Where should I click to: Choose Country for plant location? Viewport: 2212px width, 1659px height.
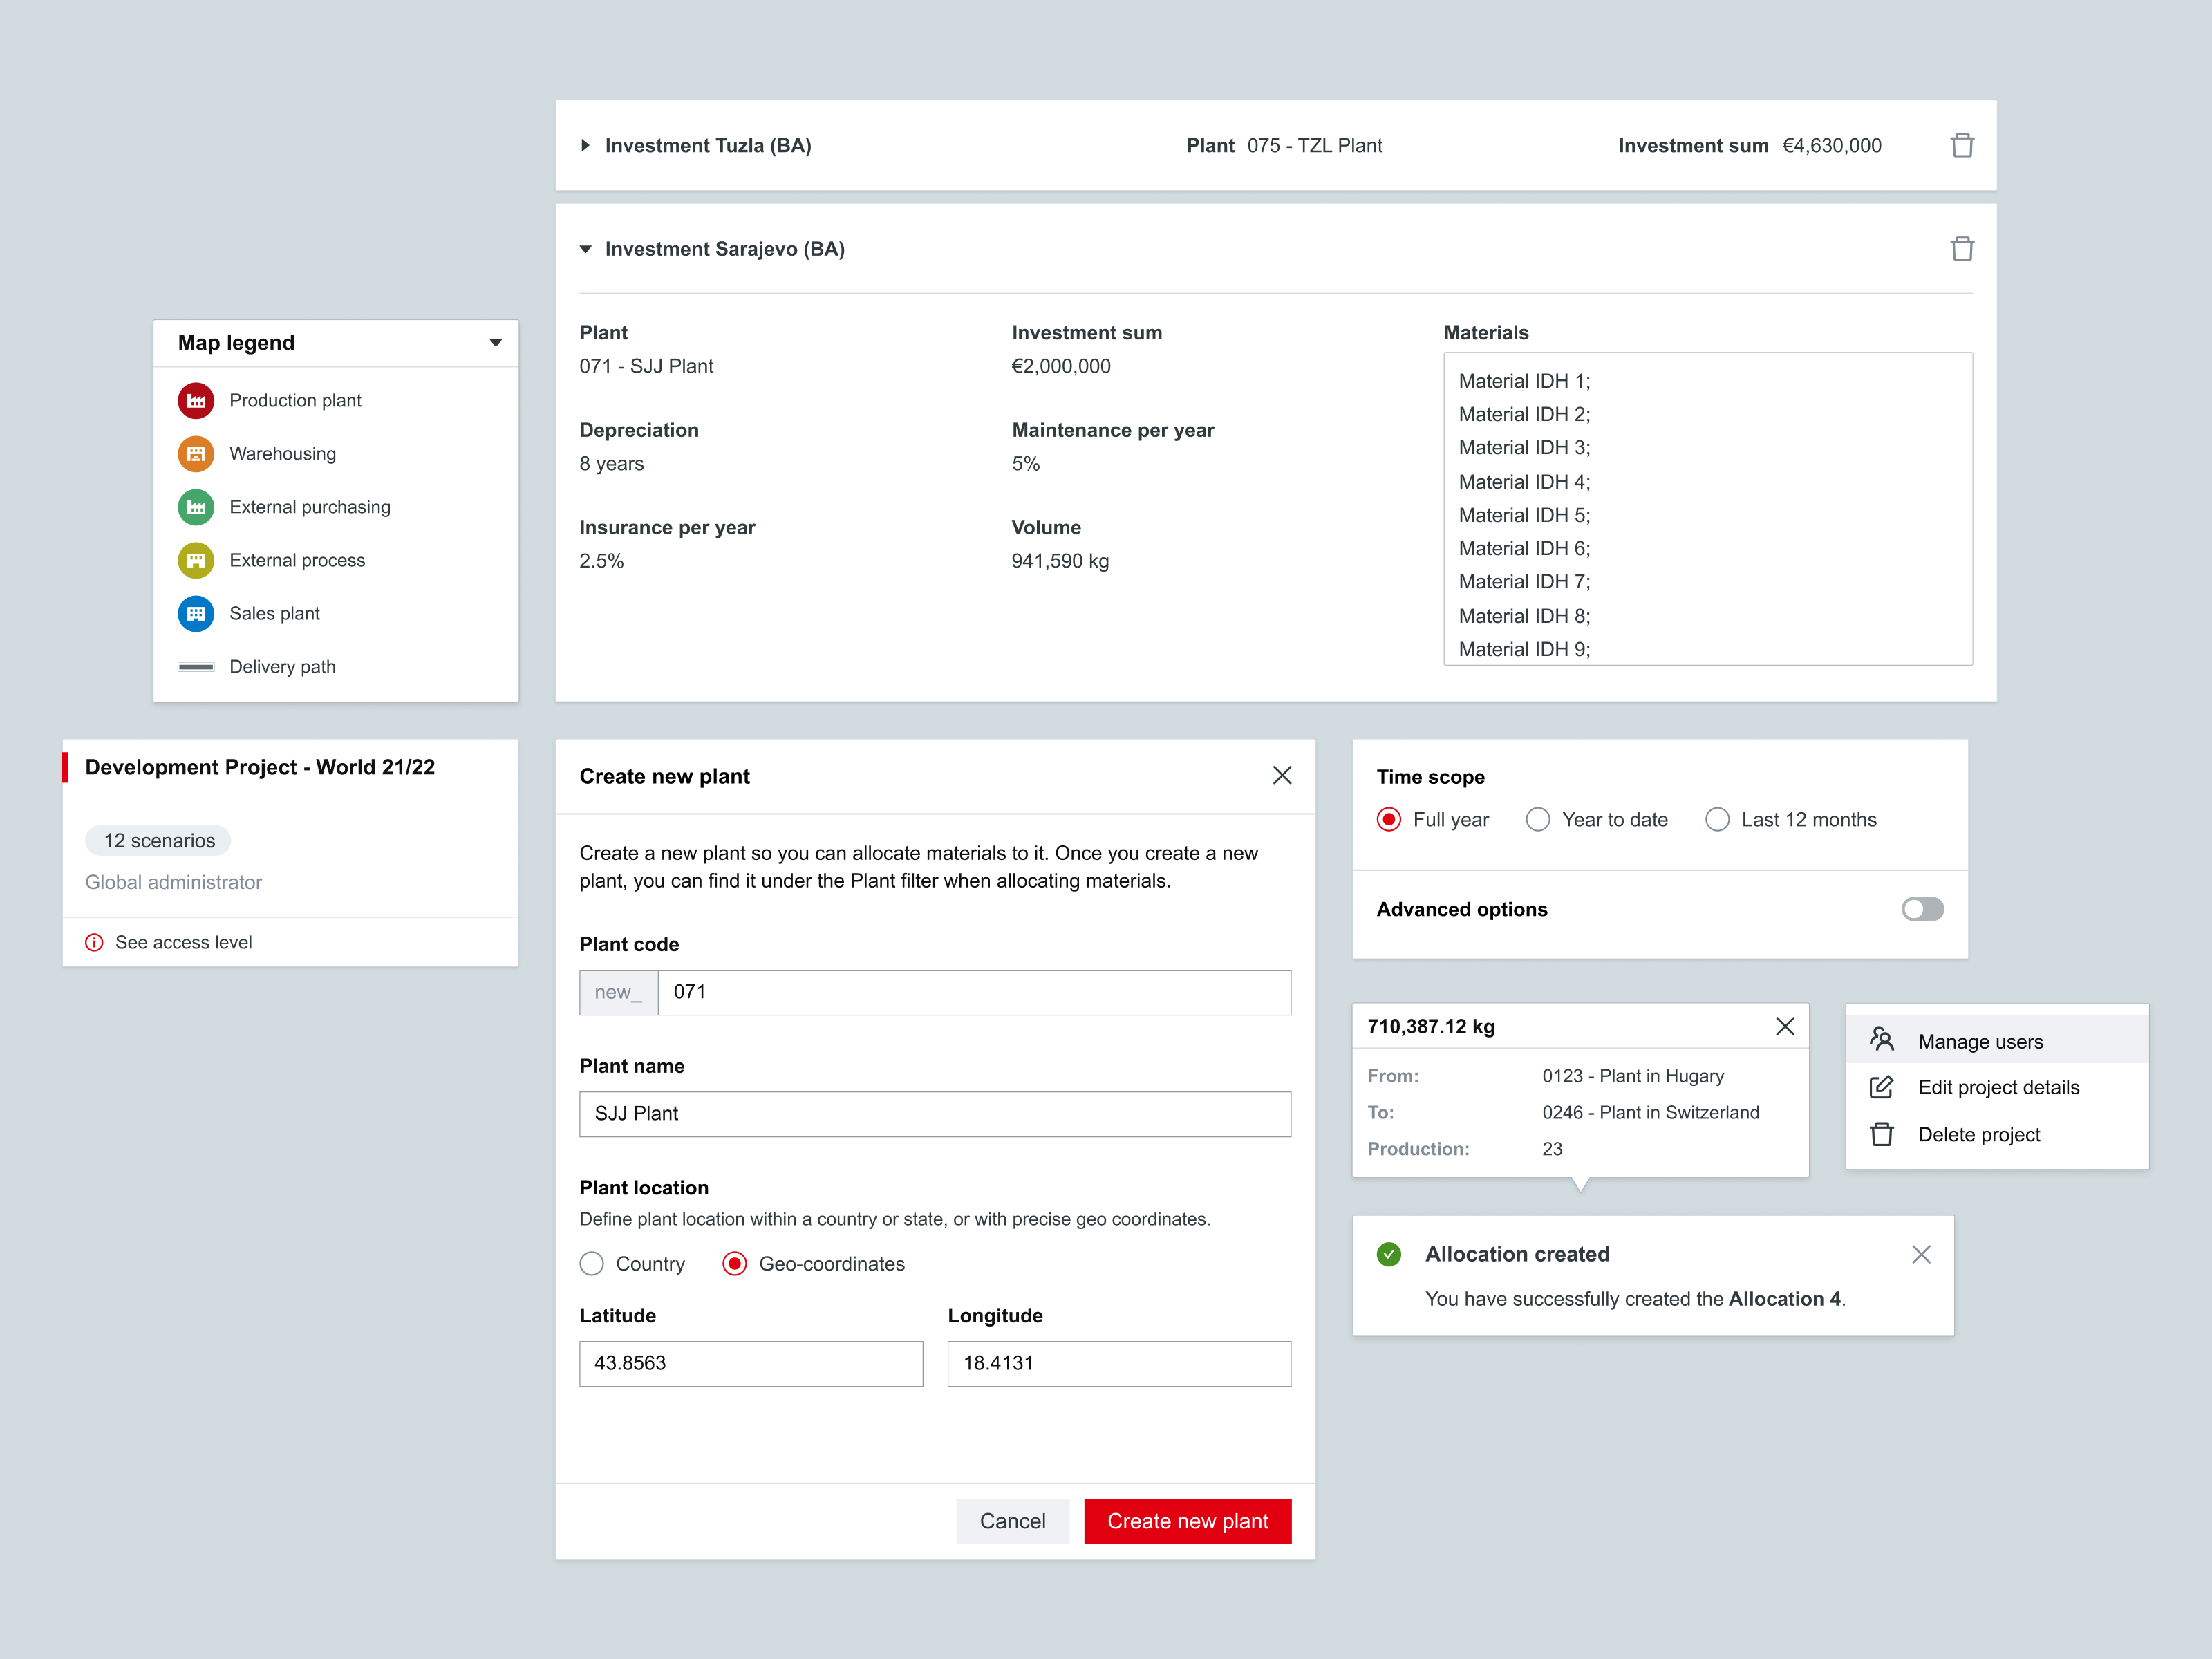point(591,1263)
